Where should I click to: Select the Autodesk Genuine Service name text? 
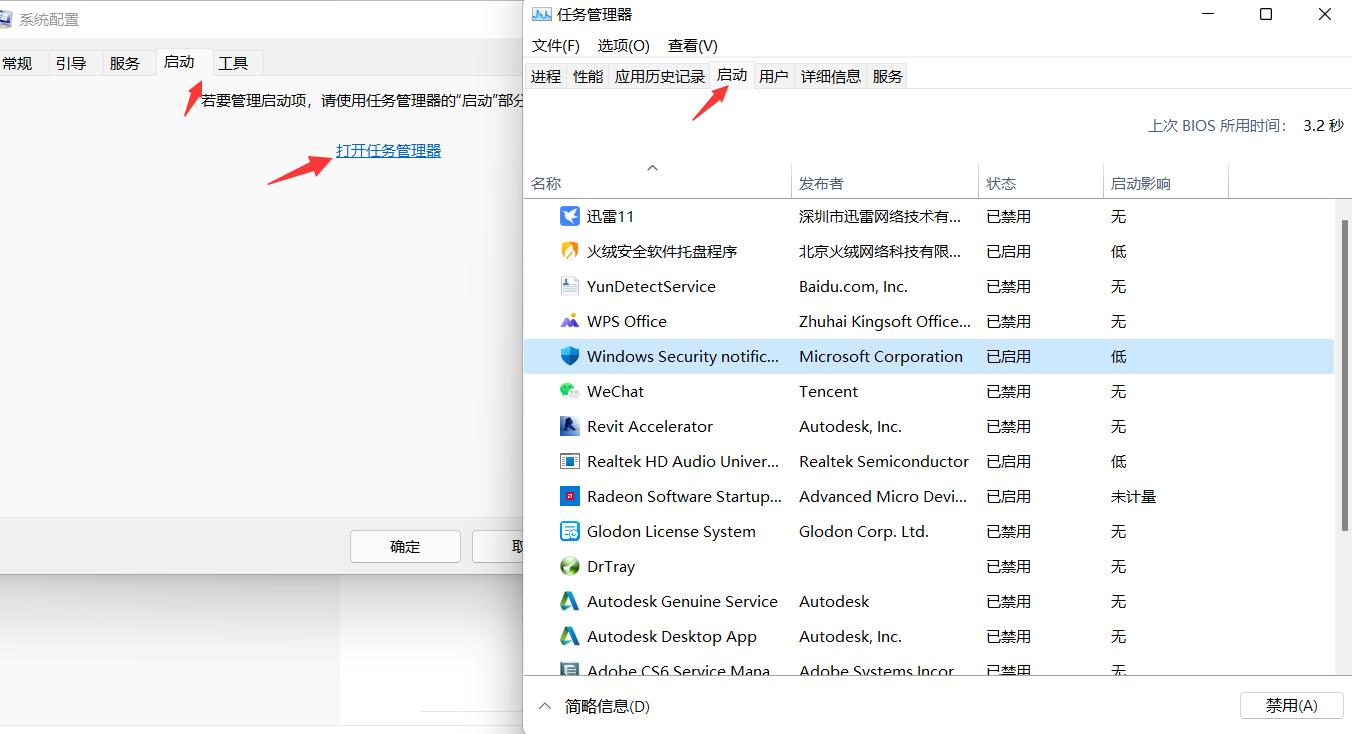pyautogui.click(x=682, y=601)
